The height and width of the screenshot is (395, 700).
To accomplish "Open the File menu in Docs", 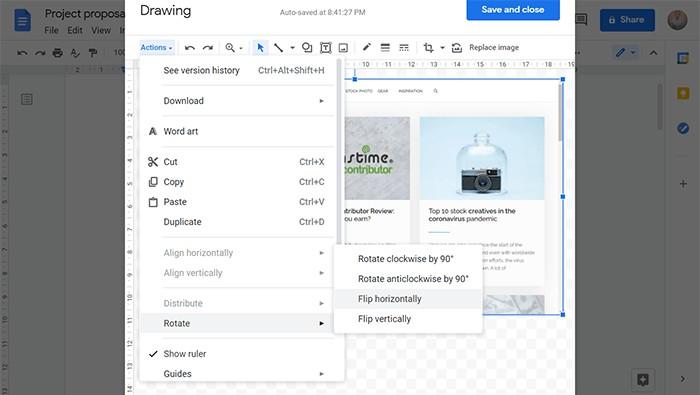I will pyautogui.click(x=51, y=30).
